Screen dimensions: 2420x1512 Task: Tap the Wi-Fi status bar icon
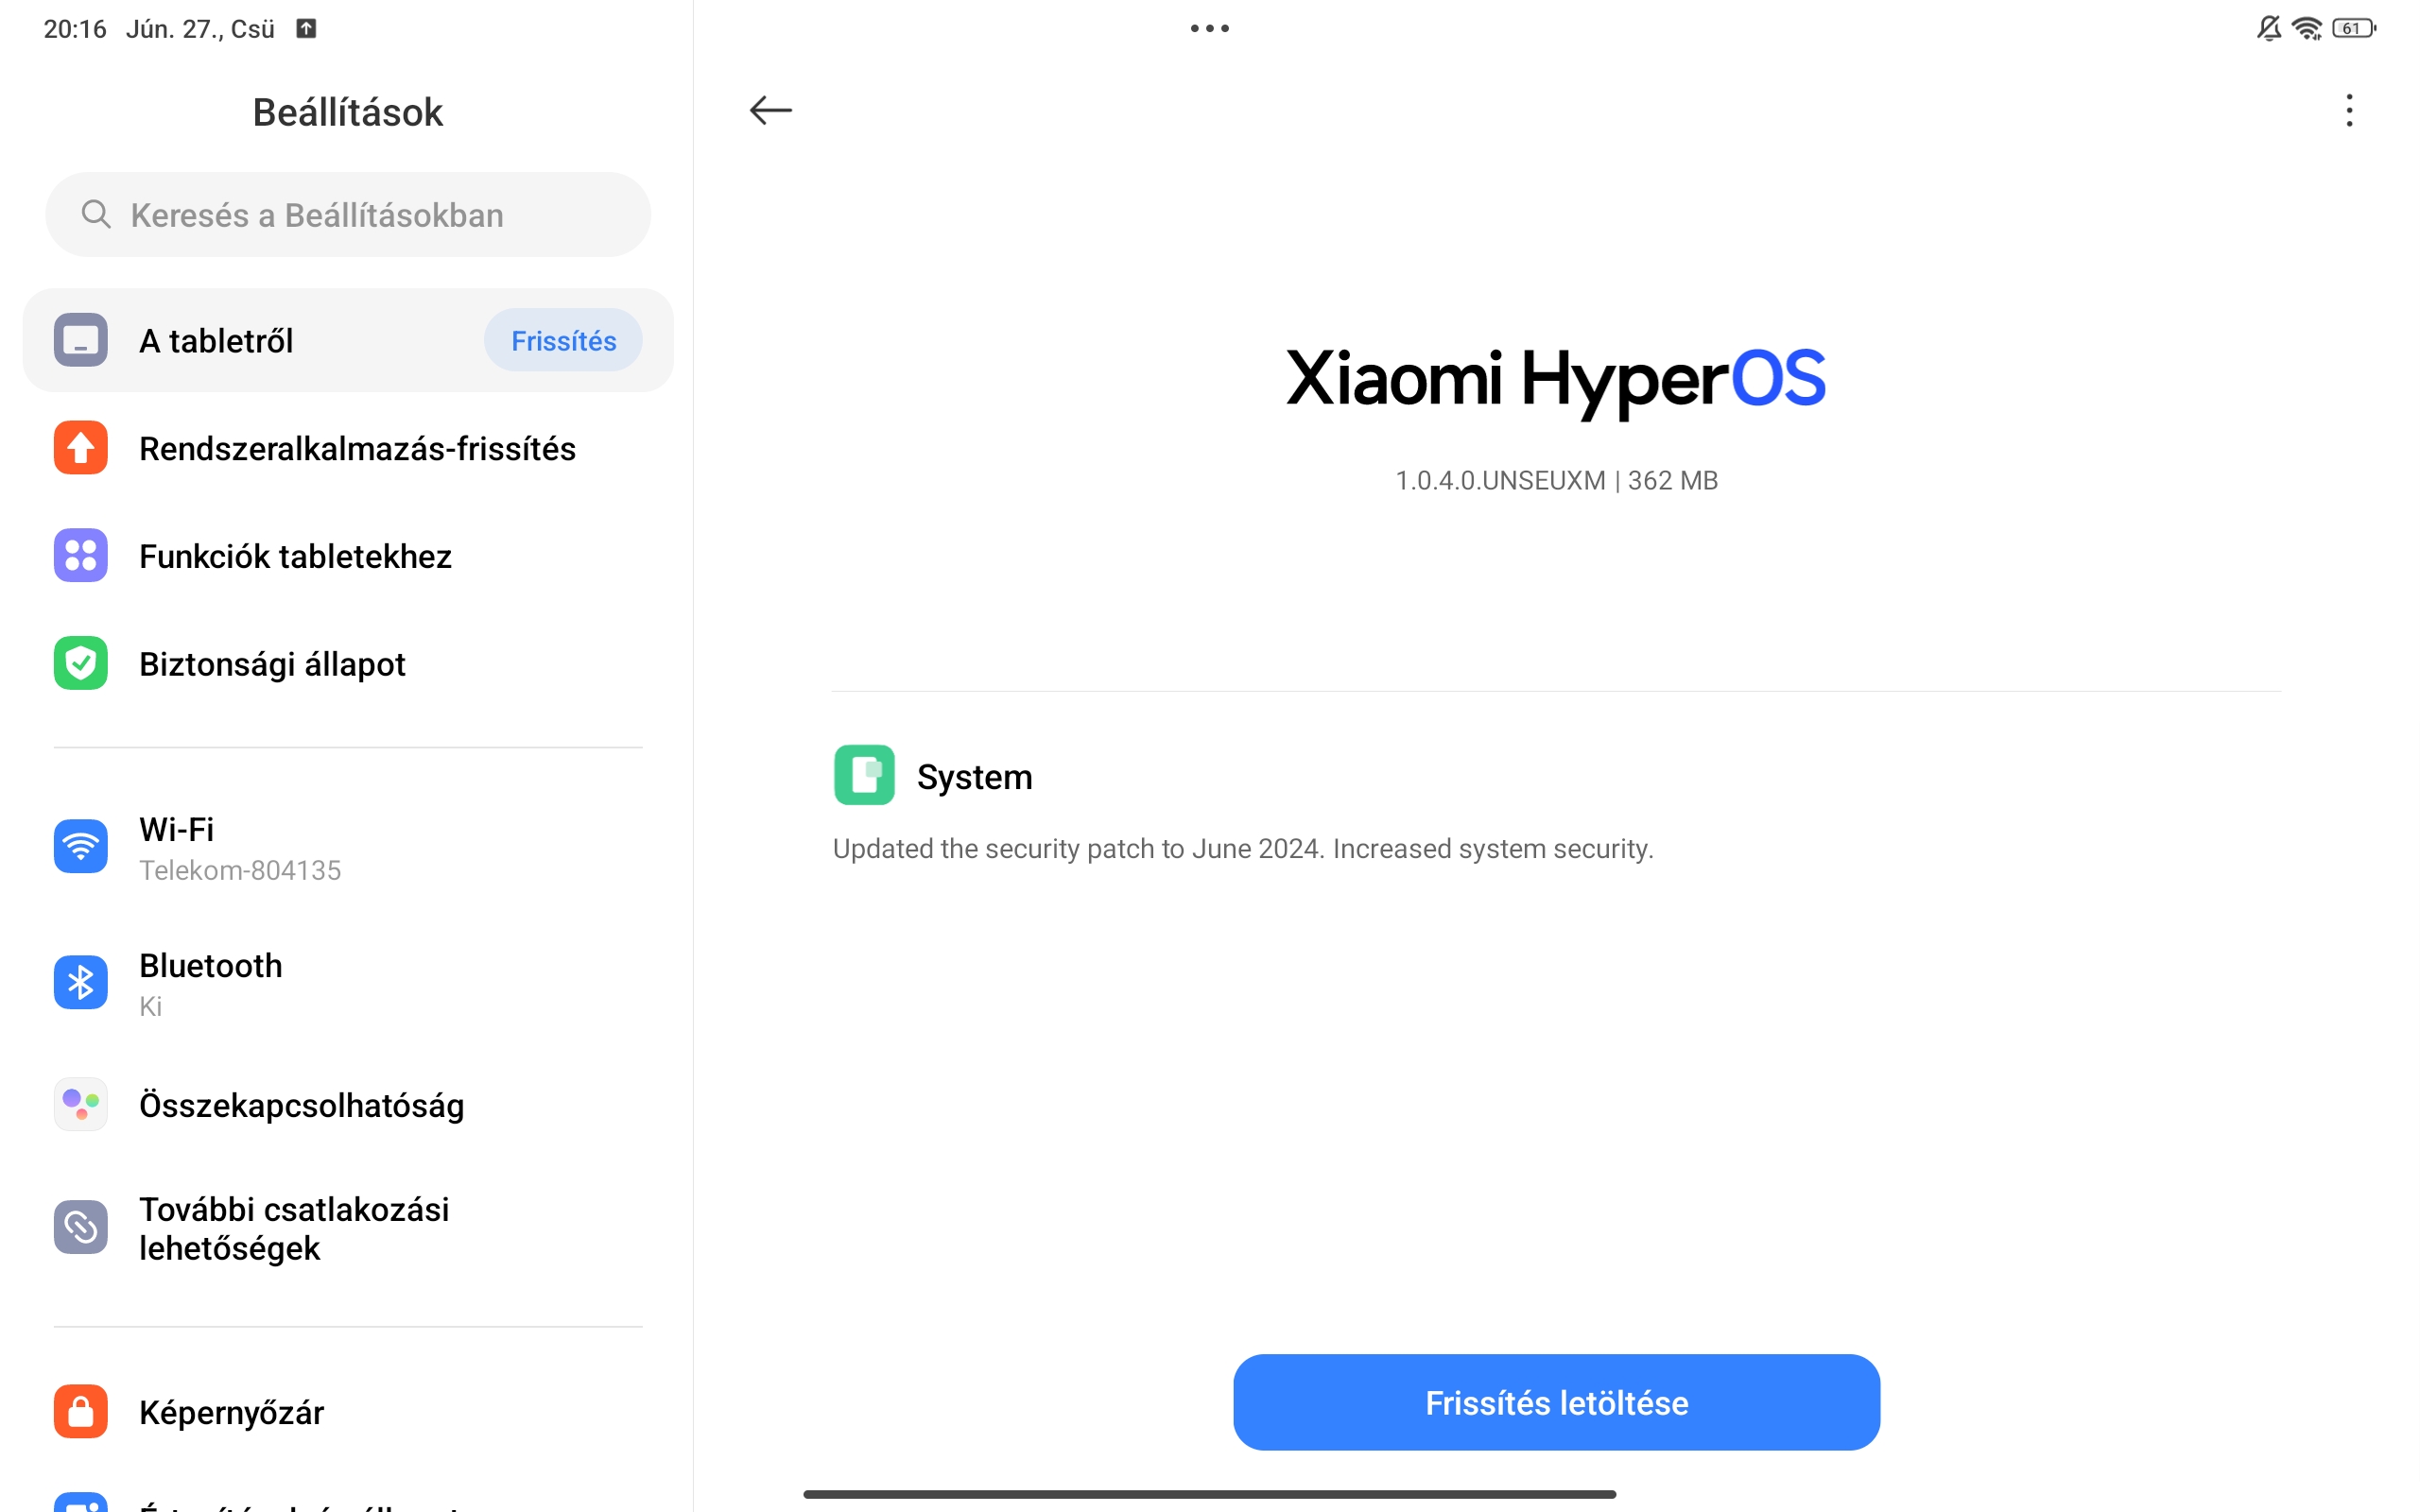pos(2307,28)
